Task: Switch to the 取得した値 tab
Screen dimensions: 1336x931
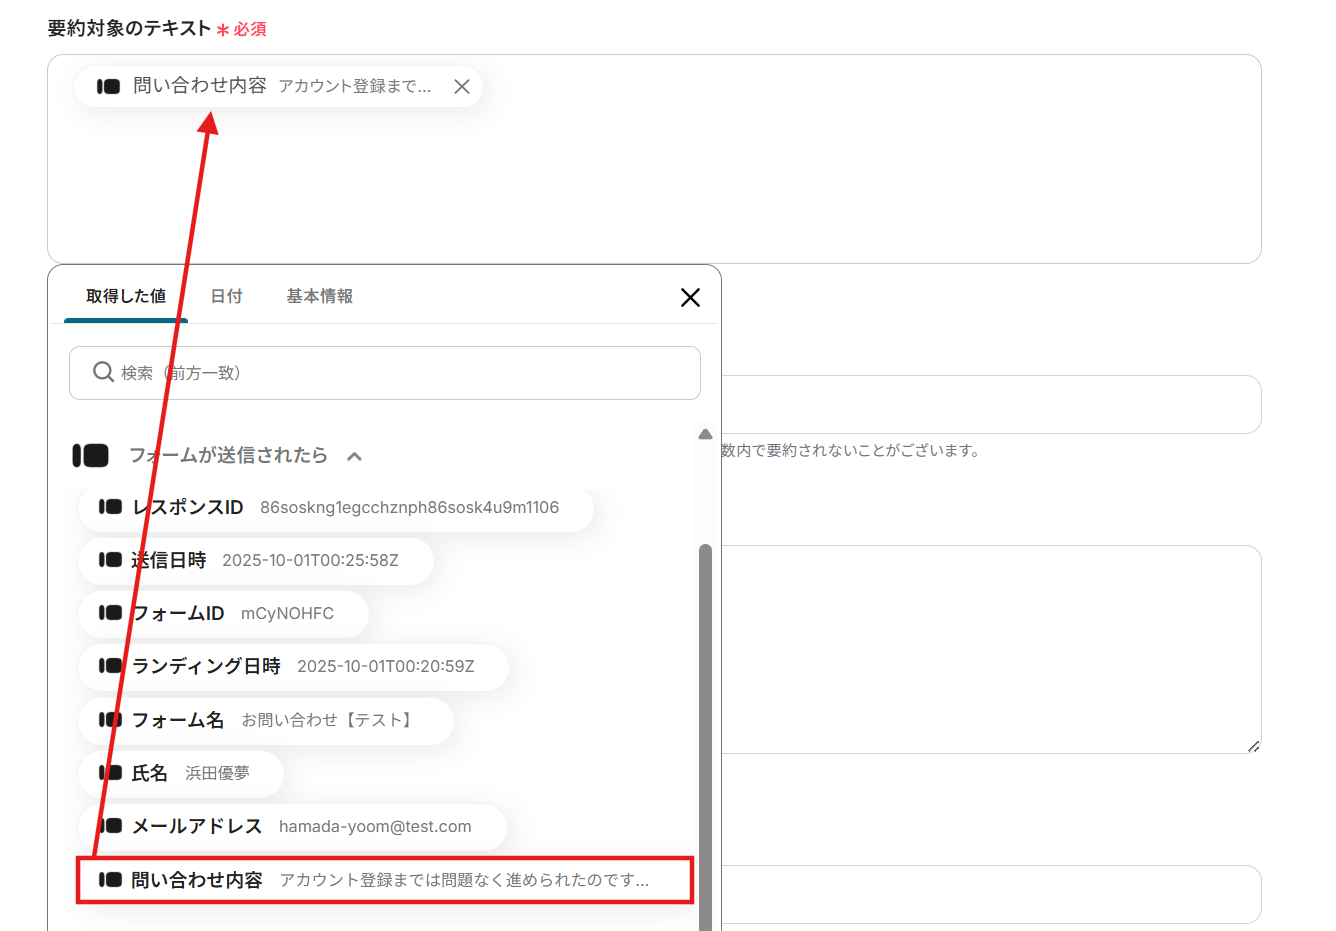Action: 126,296
